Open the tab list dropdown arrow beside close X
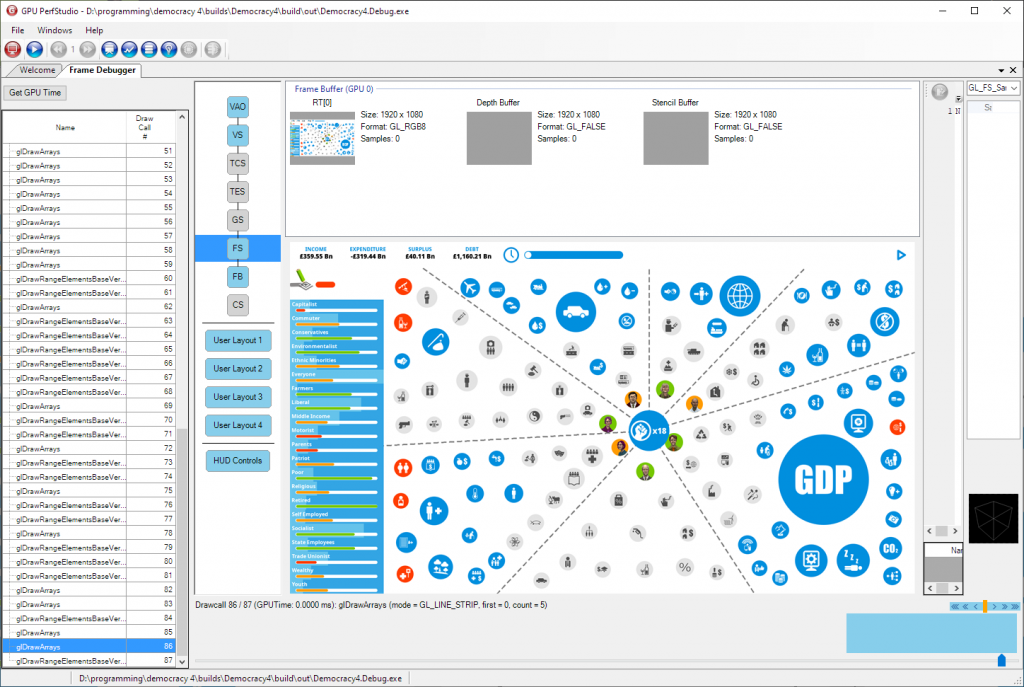 pyautogui.click(x=1001, y=70)
